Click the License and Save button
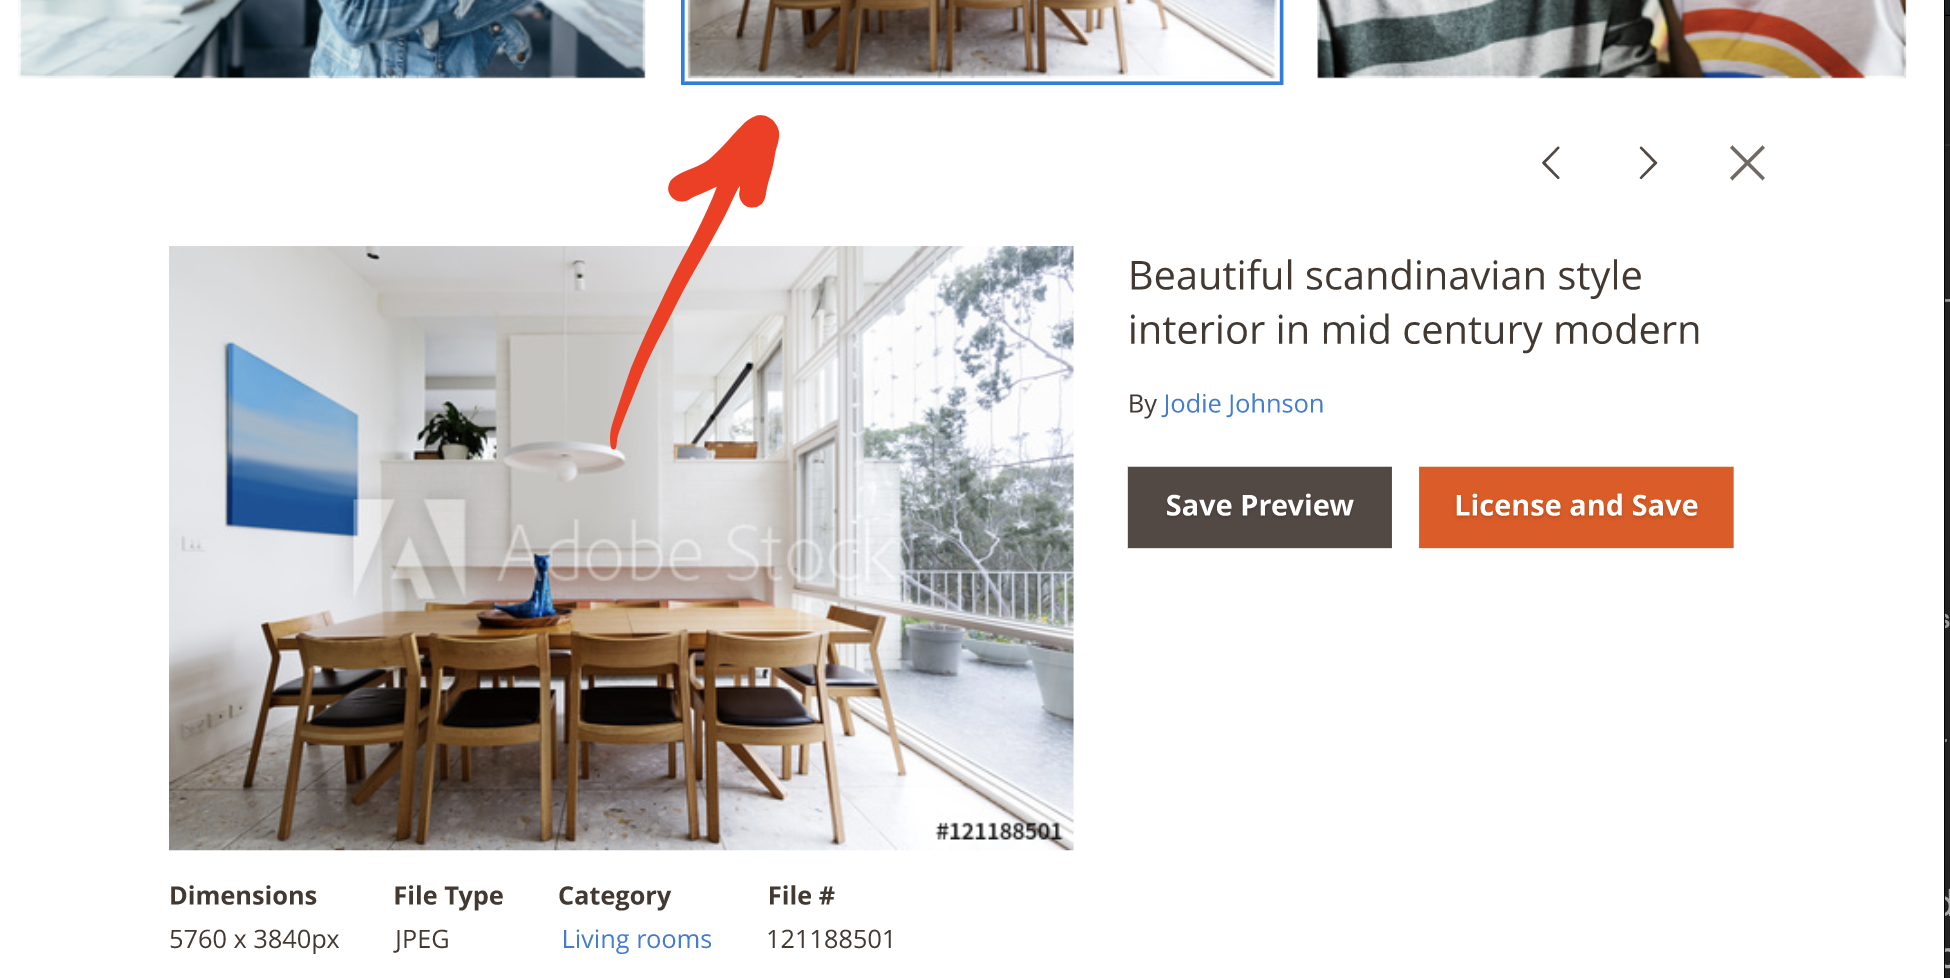The height and width of the screenshot is (978, 1950). click(x=1575, y=507)
